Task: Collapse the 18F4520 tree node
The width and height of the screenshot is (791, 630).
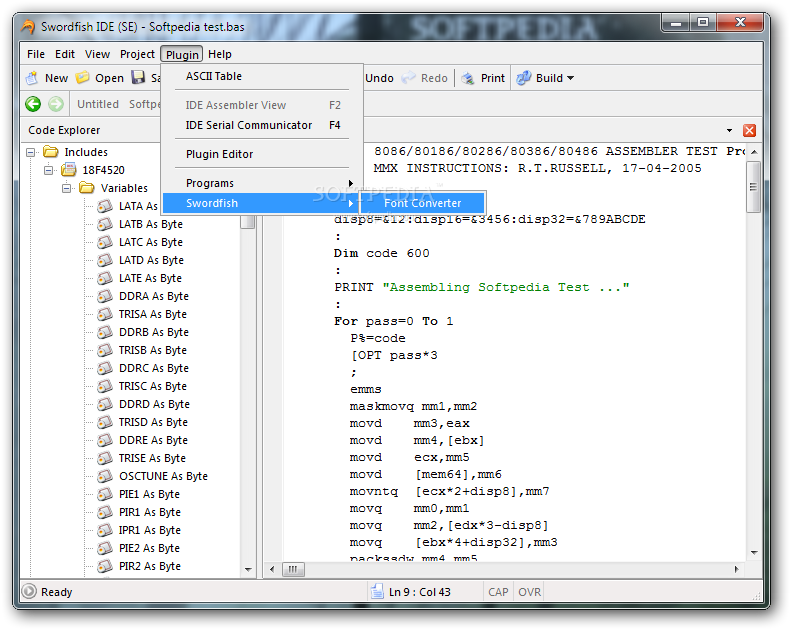Action: click(49, 170)
